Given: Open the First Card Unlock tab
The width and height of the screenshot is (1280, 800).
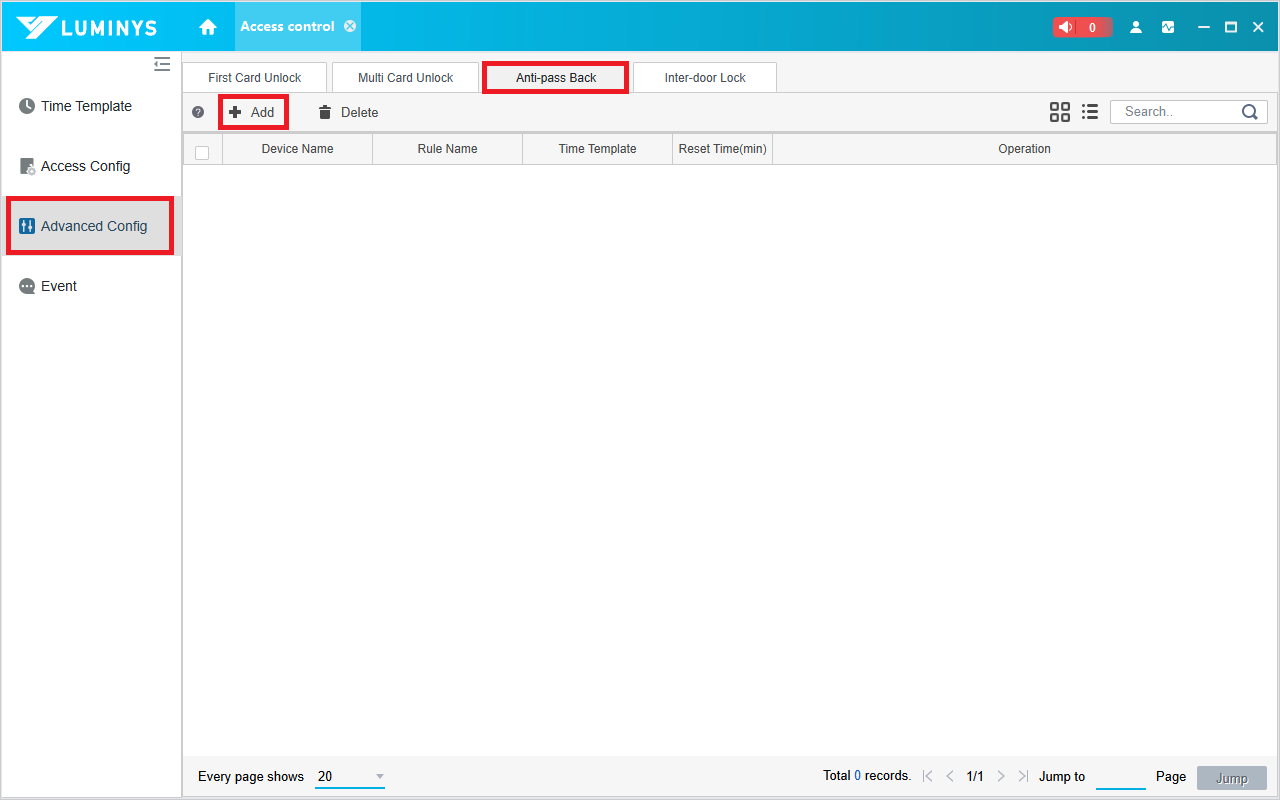Looking at the screenshot, I should coord(255,78).
